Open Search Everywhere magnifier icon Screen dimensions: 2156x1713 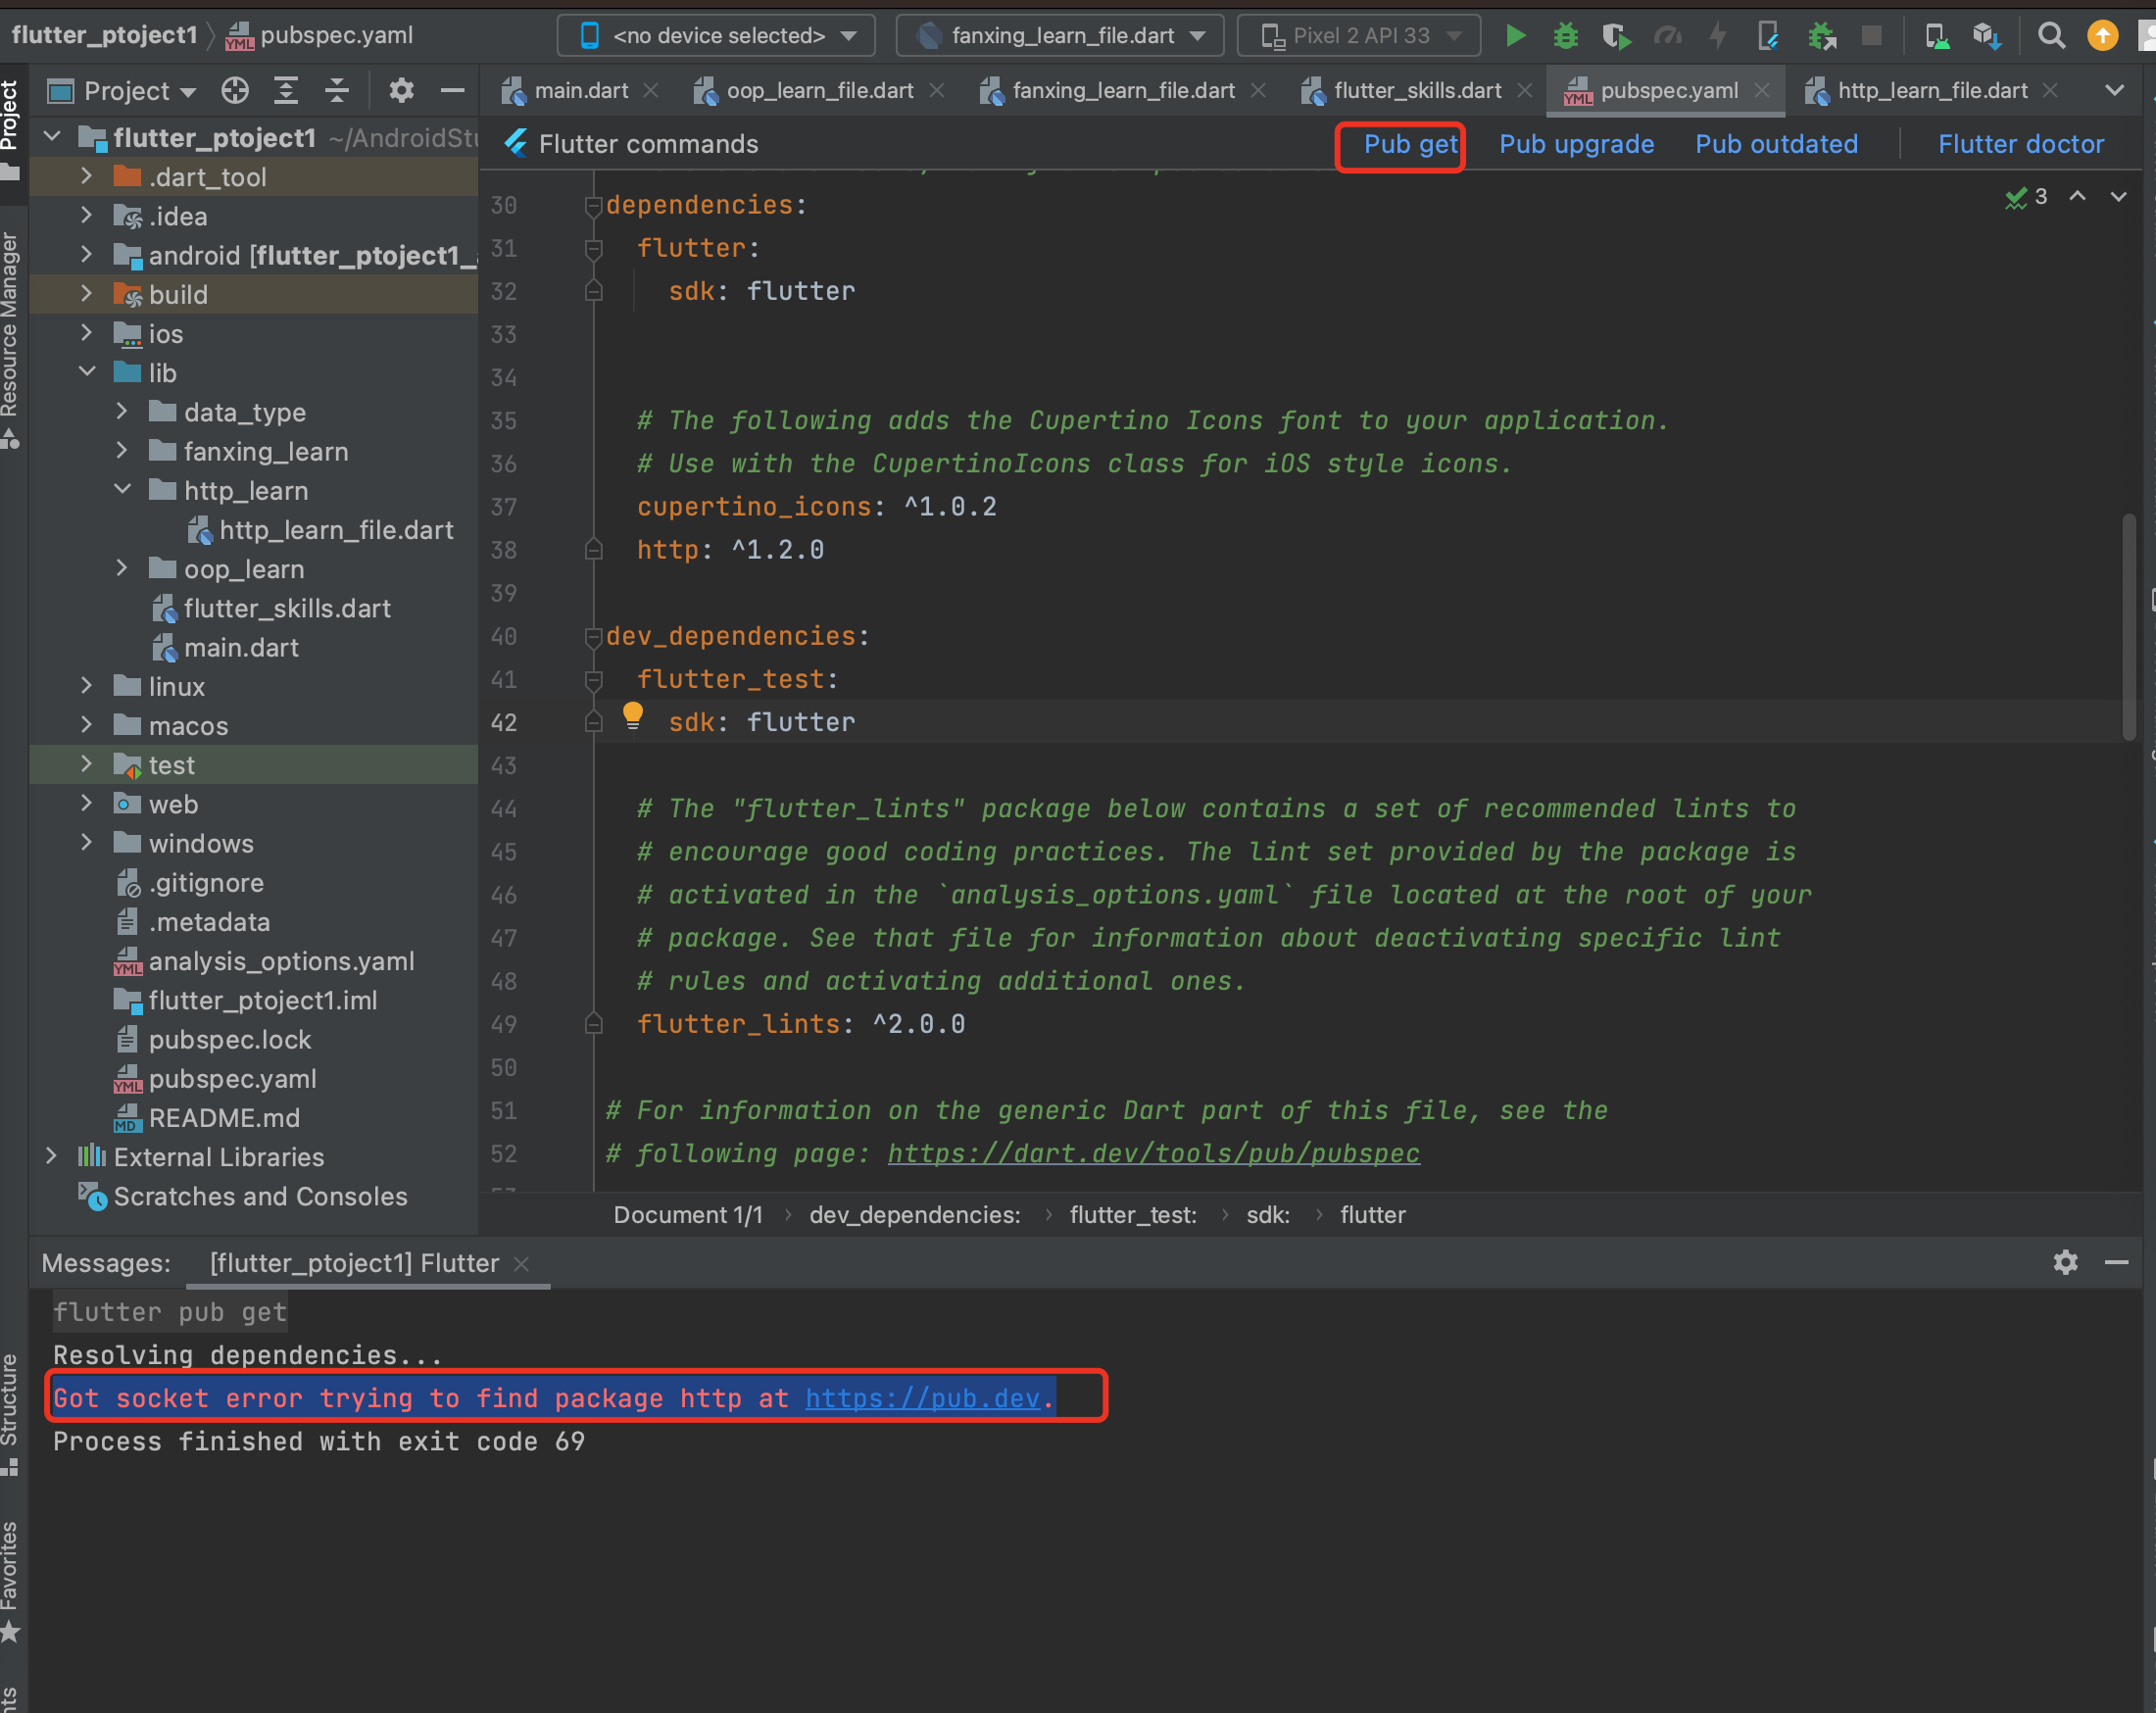tap(2051, 36)
